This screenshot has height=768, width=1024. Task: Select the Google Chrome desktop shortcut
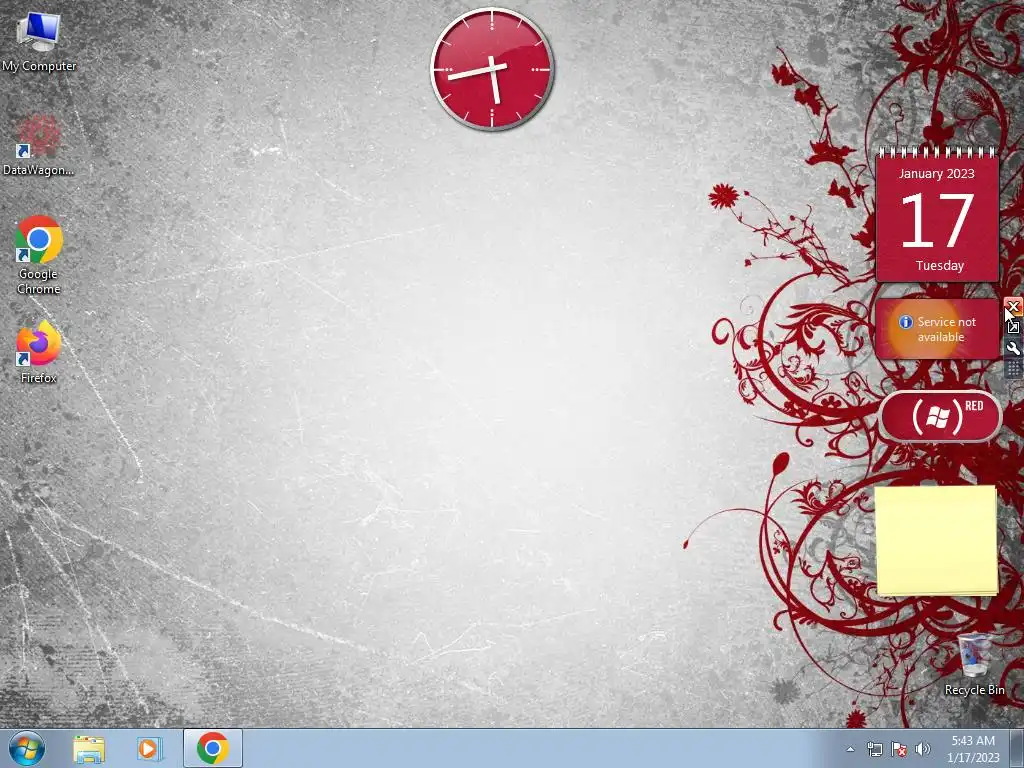39,255
